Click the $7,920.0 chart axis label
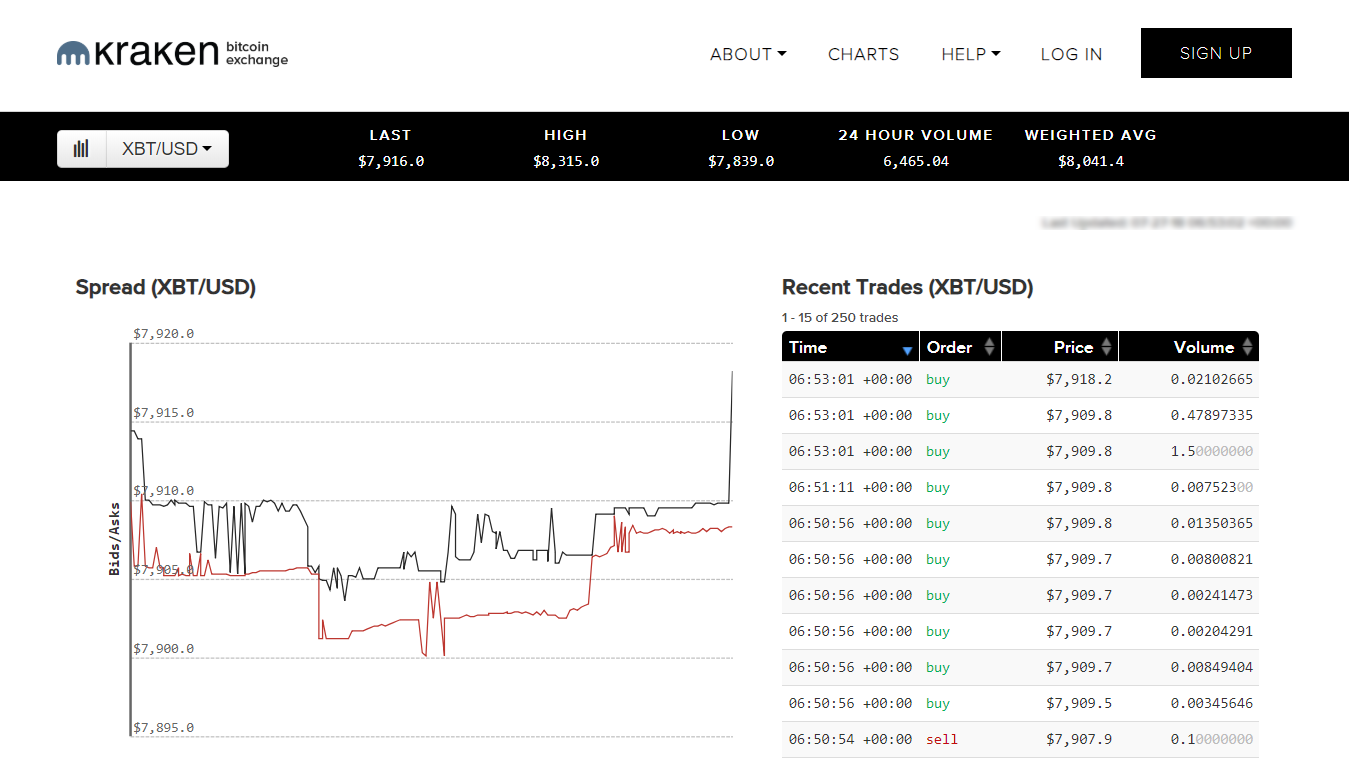This screenshot has width=1349, height=761. [x=164, y=334]
